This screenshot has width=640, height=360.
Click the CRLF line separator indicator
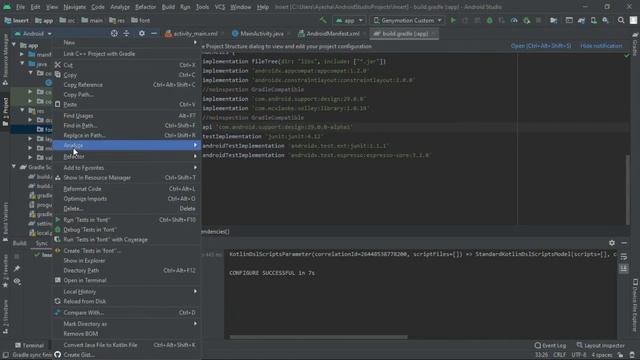[x=560, y=355]
